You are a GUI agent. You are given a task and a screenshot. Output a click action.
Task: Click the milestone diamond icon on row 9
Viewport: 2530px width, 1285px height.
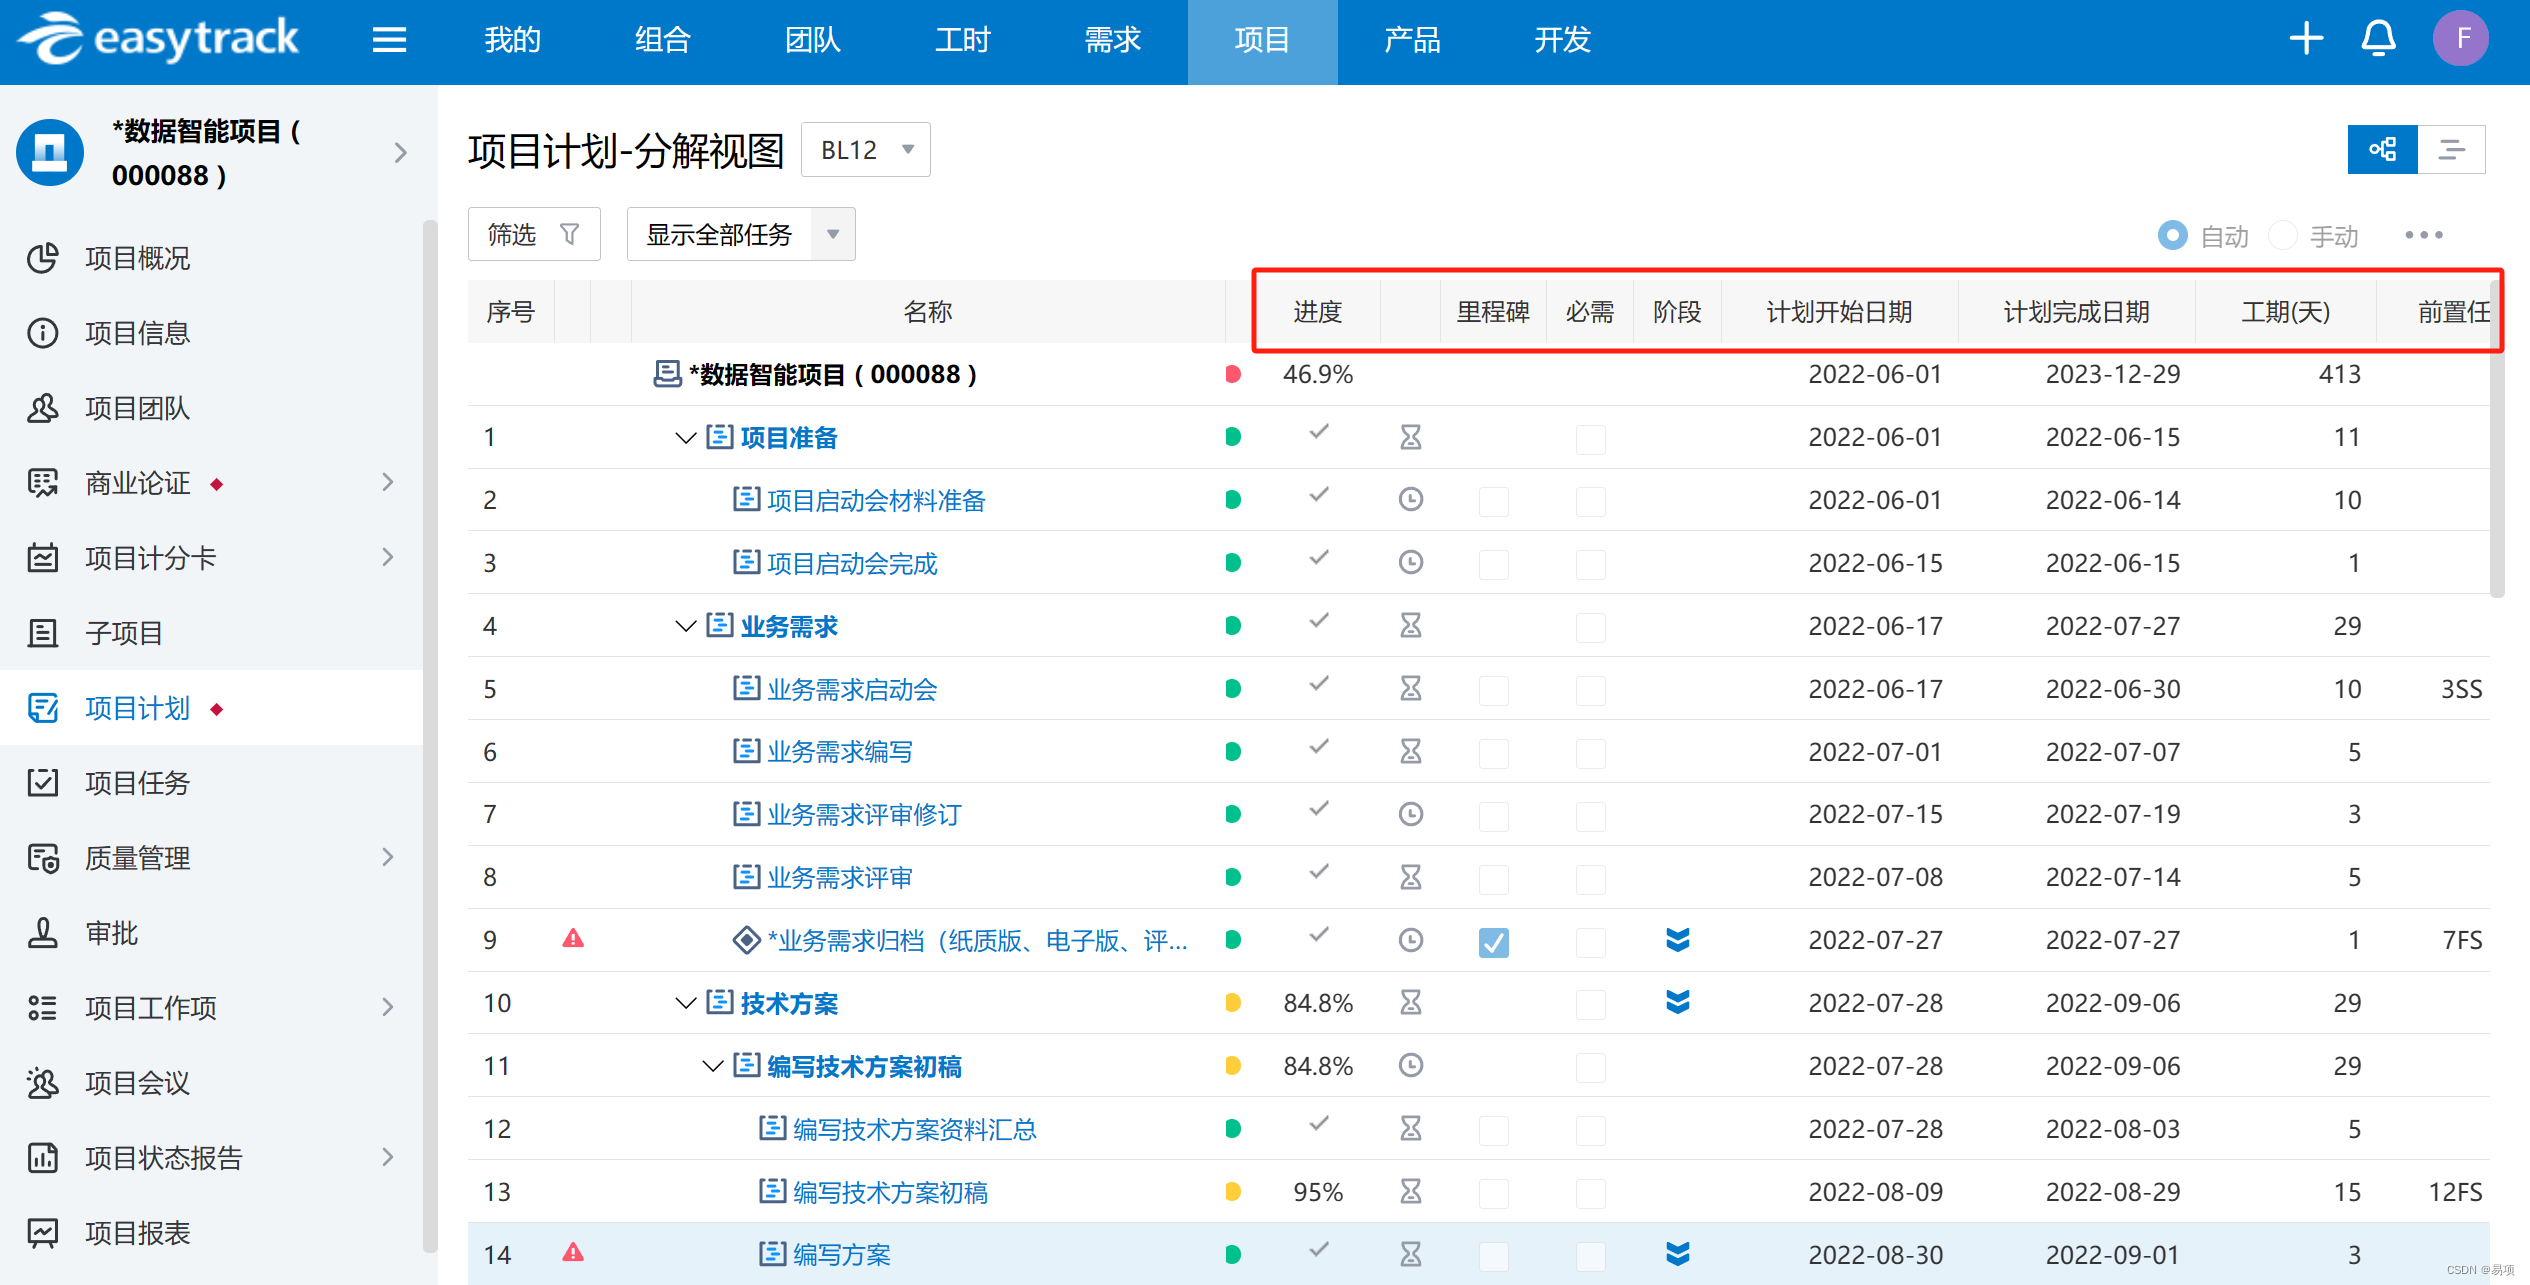746,940
